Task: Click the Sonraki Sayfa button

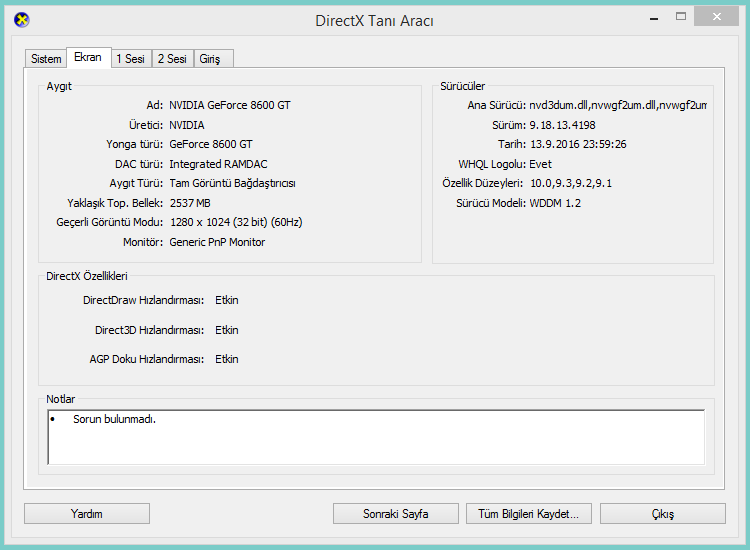Action: [396, 514]
